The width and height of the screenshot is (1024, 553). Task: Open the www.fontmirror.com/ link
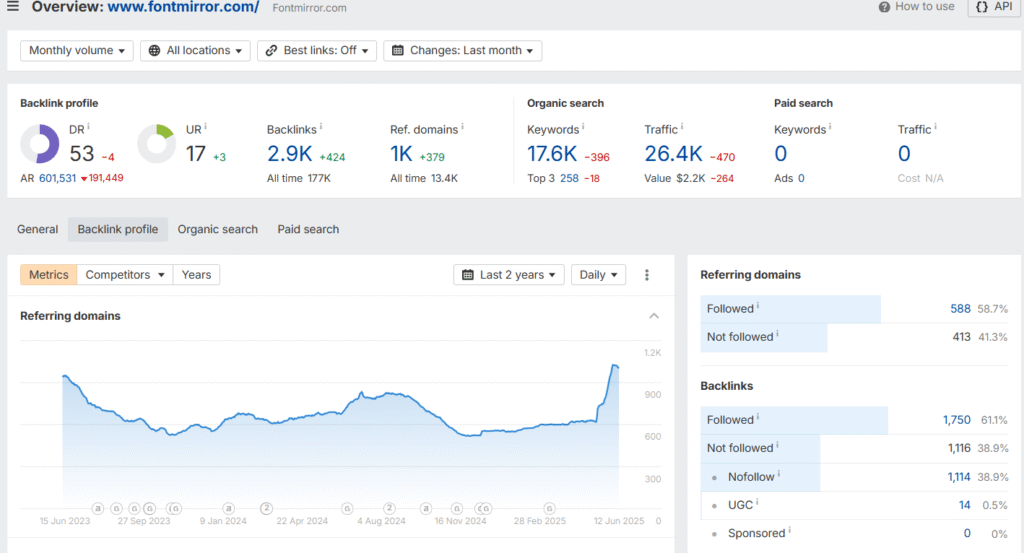(x=183, y=7)
